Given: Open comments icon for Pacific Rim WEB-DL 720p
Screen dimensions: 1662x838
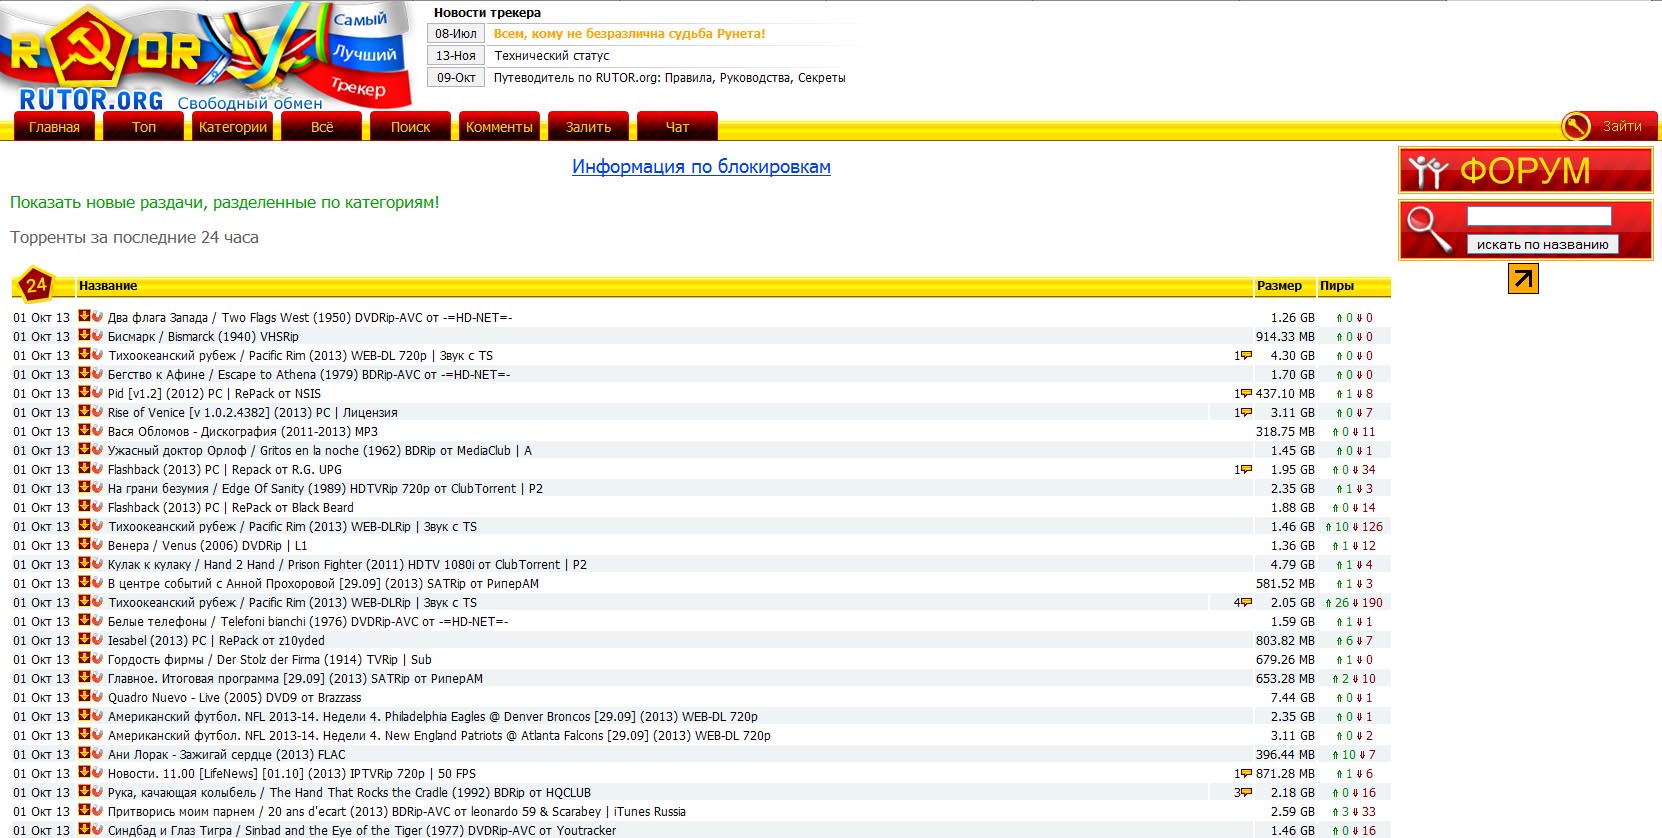Looking at the screenshot, I should click(1246, 355).
